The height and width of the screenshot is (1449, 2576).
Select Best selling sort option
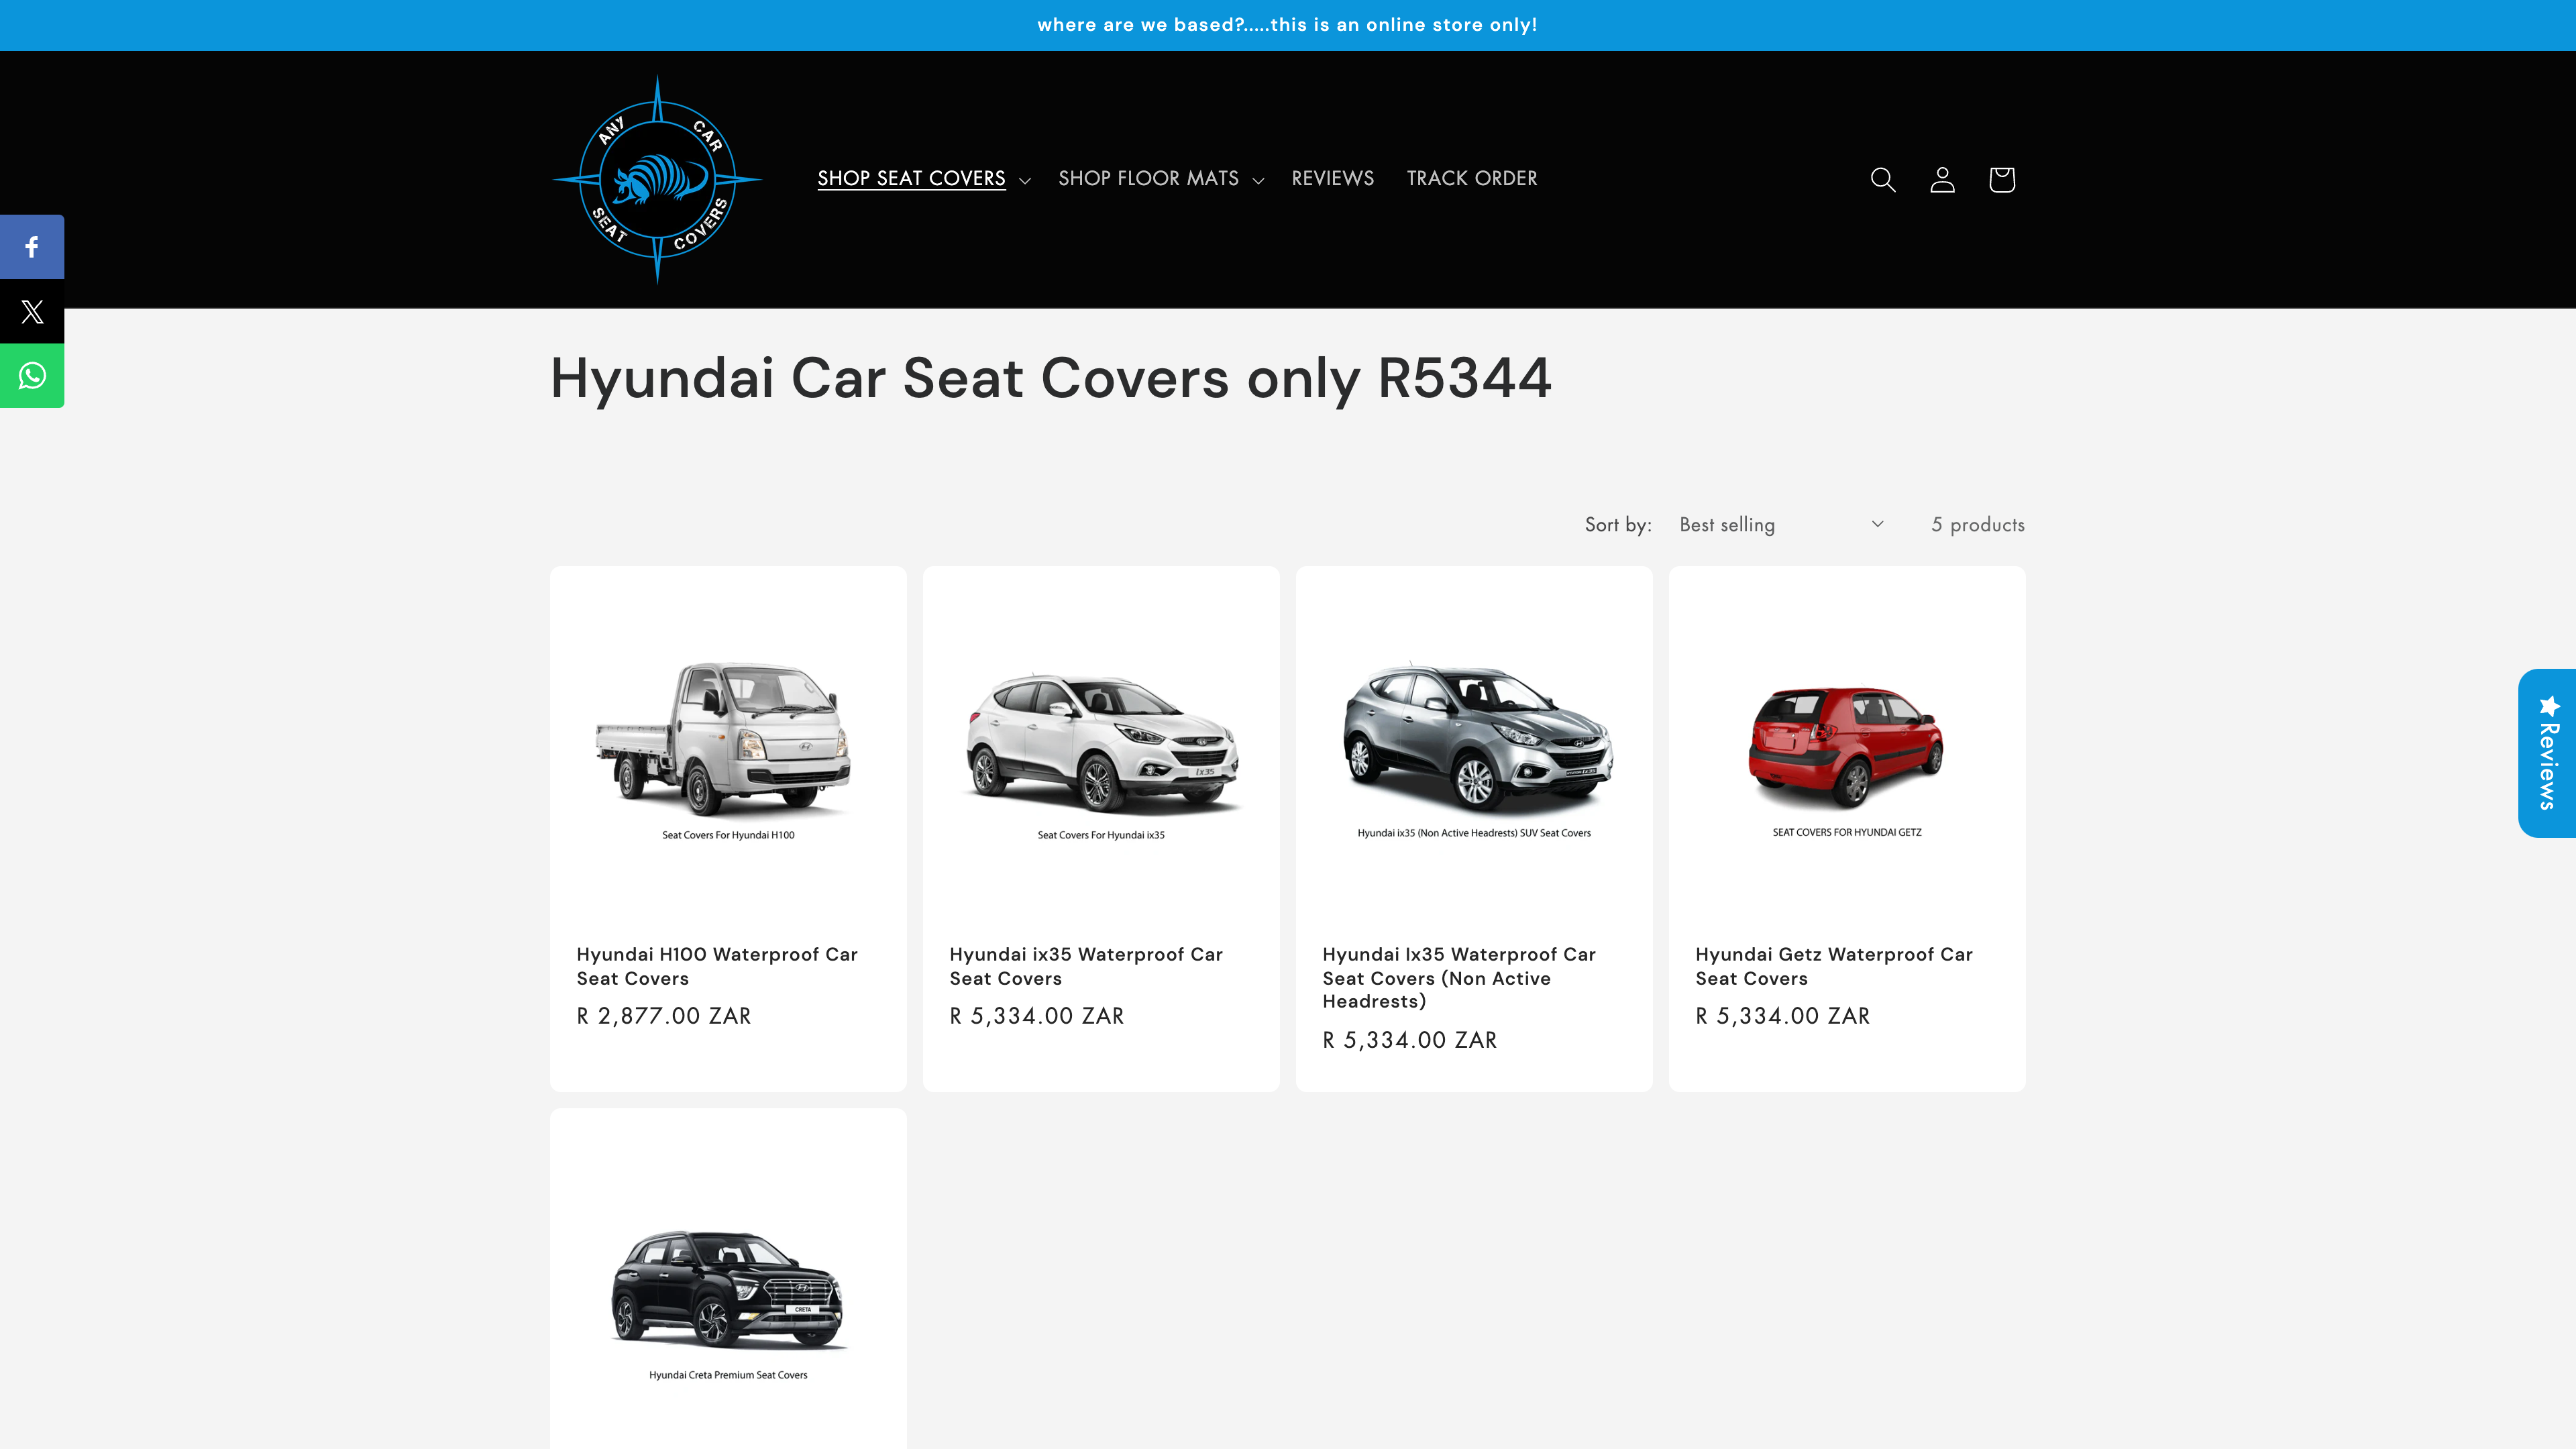pyautogui.click(x=1726, y=524)
